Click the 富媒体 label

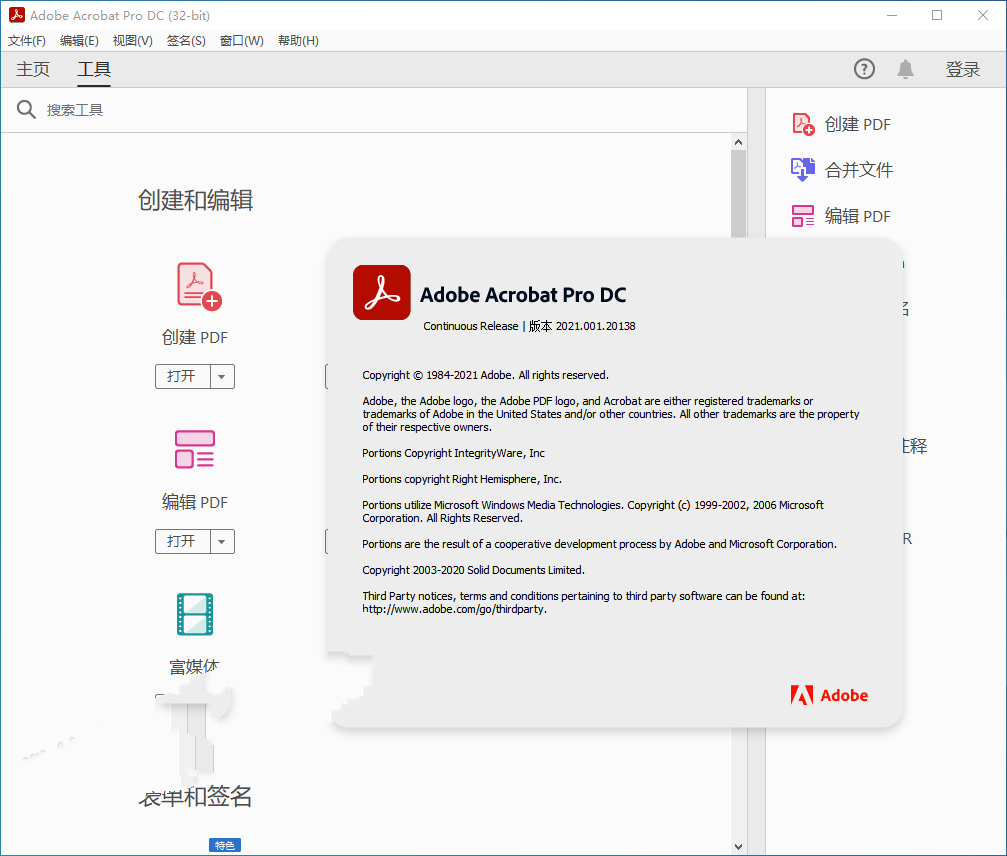click(x=195, y=667)
